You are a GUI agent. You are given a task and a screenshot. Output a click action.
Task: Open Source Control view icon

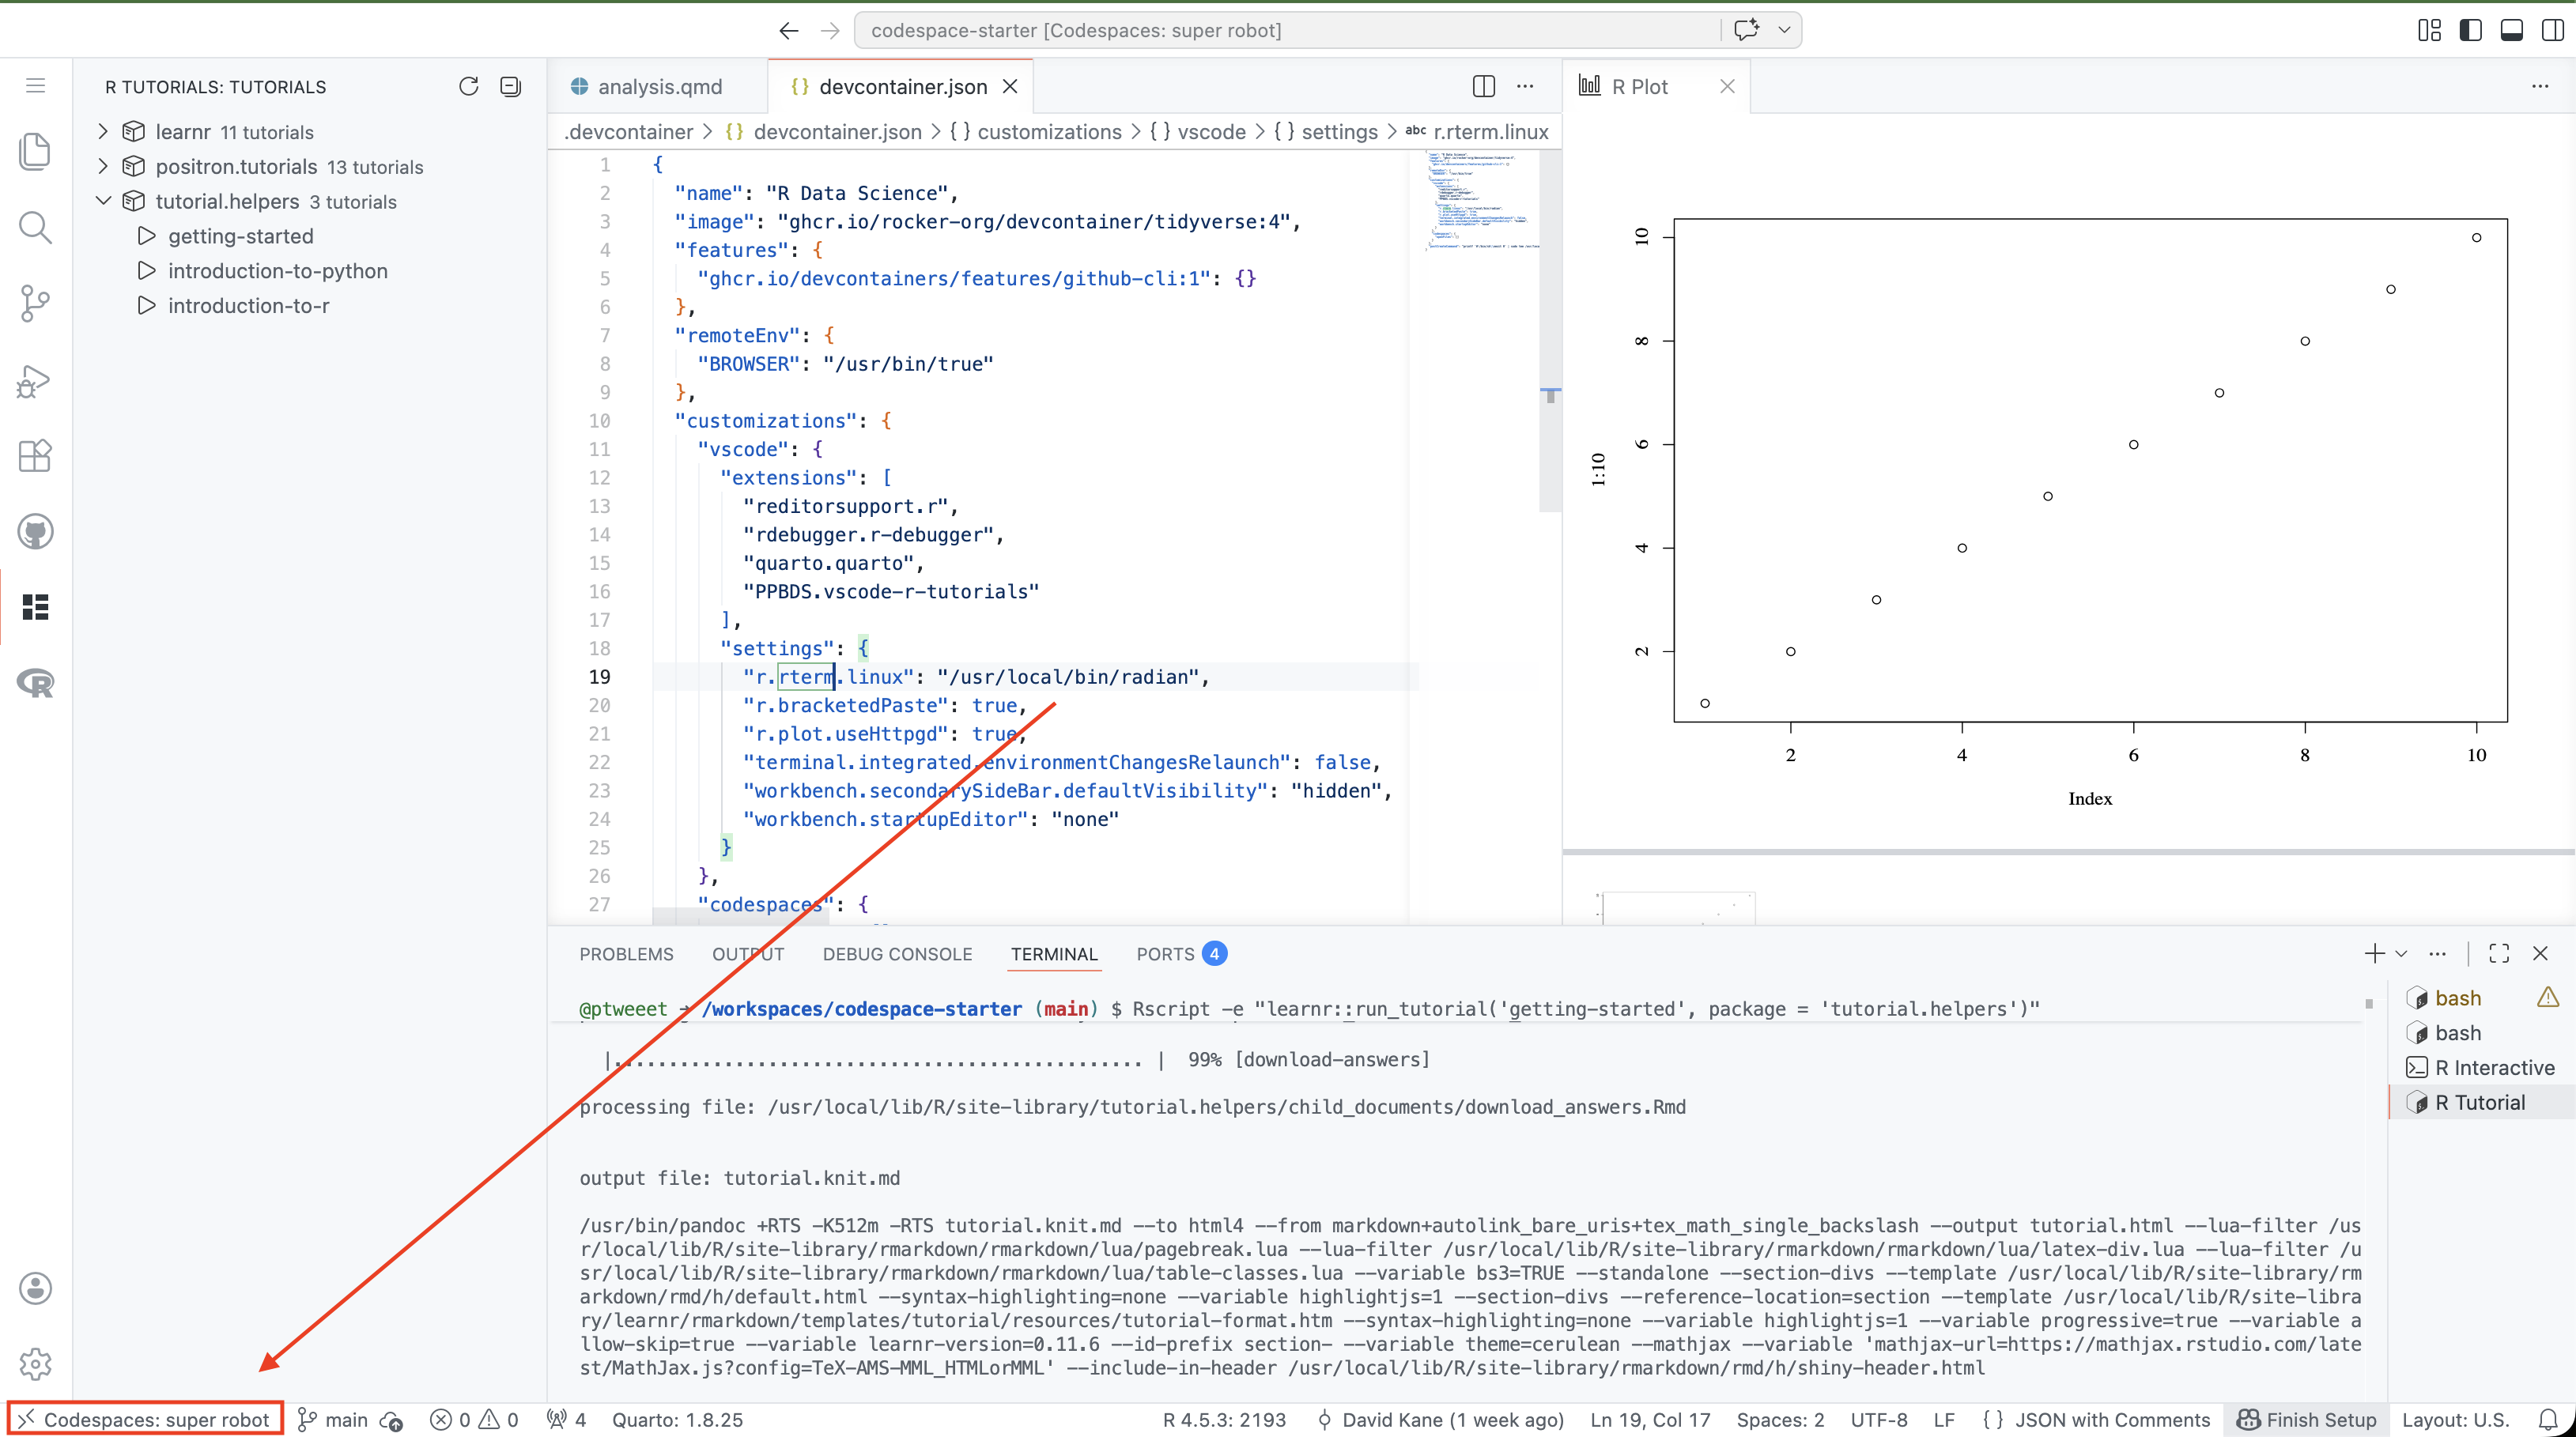(35, 303)
